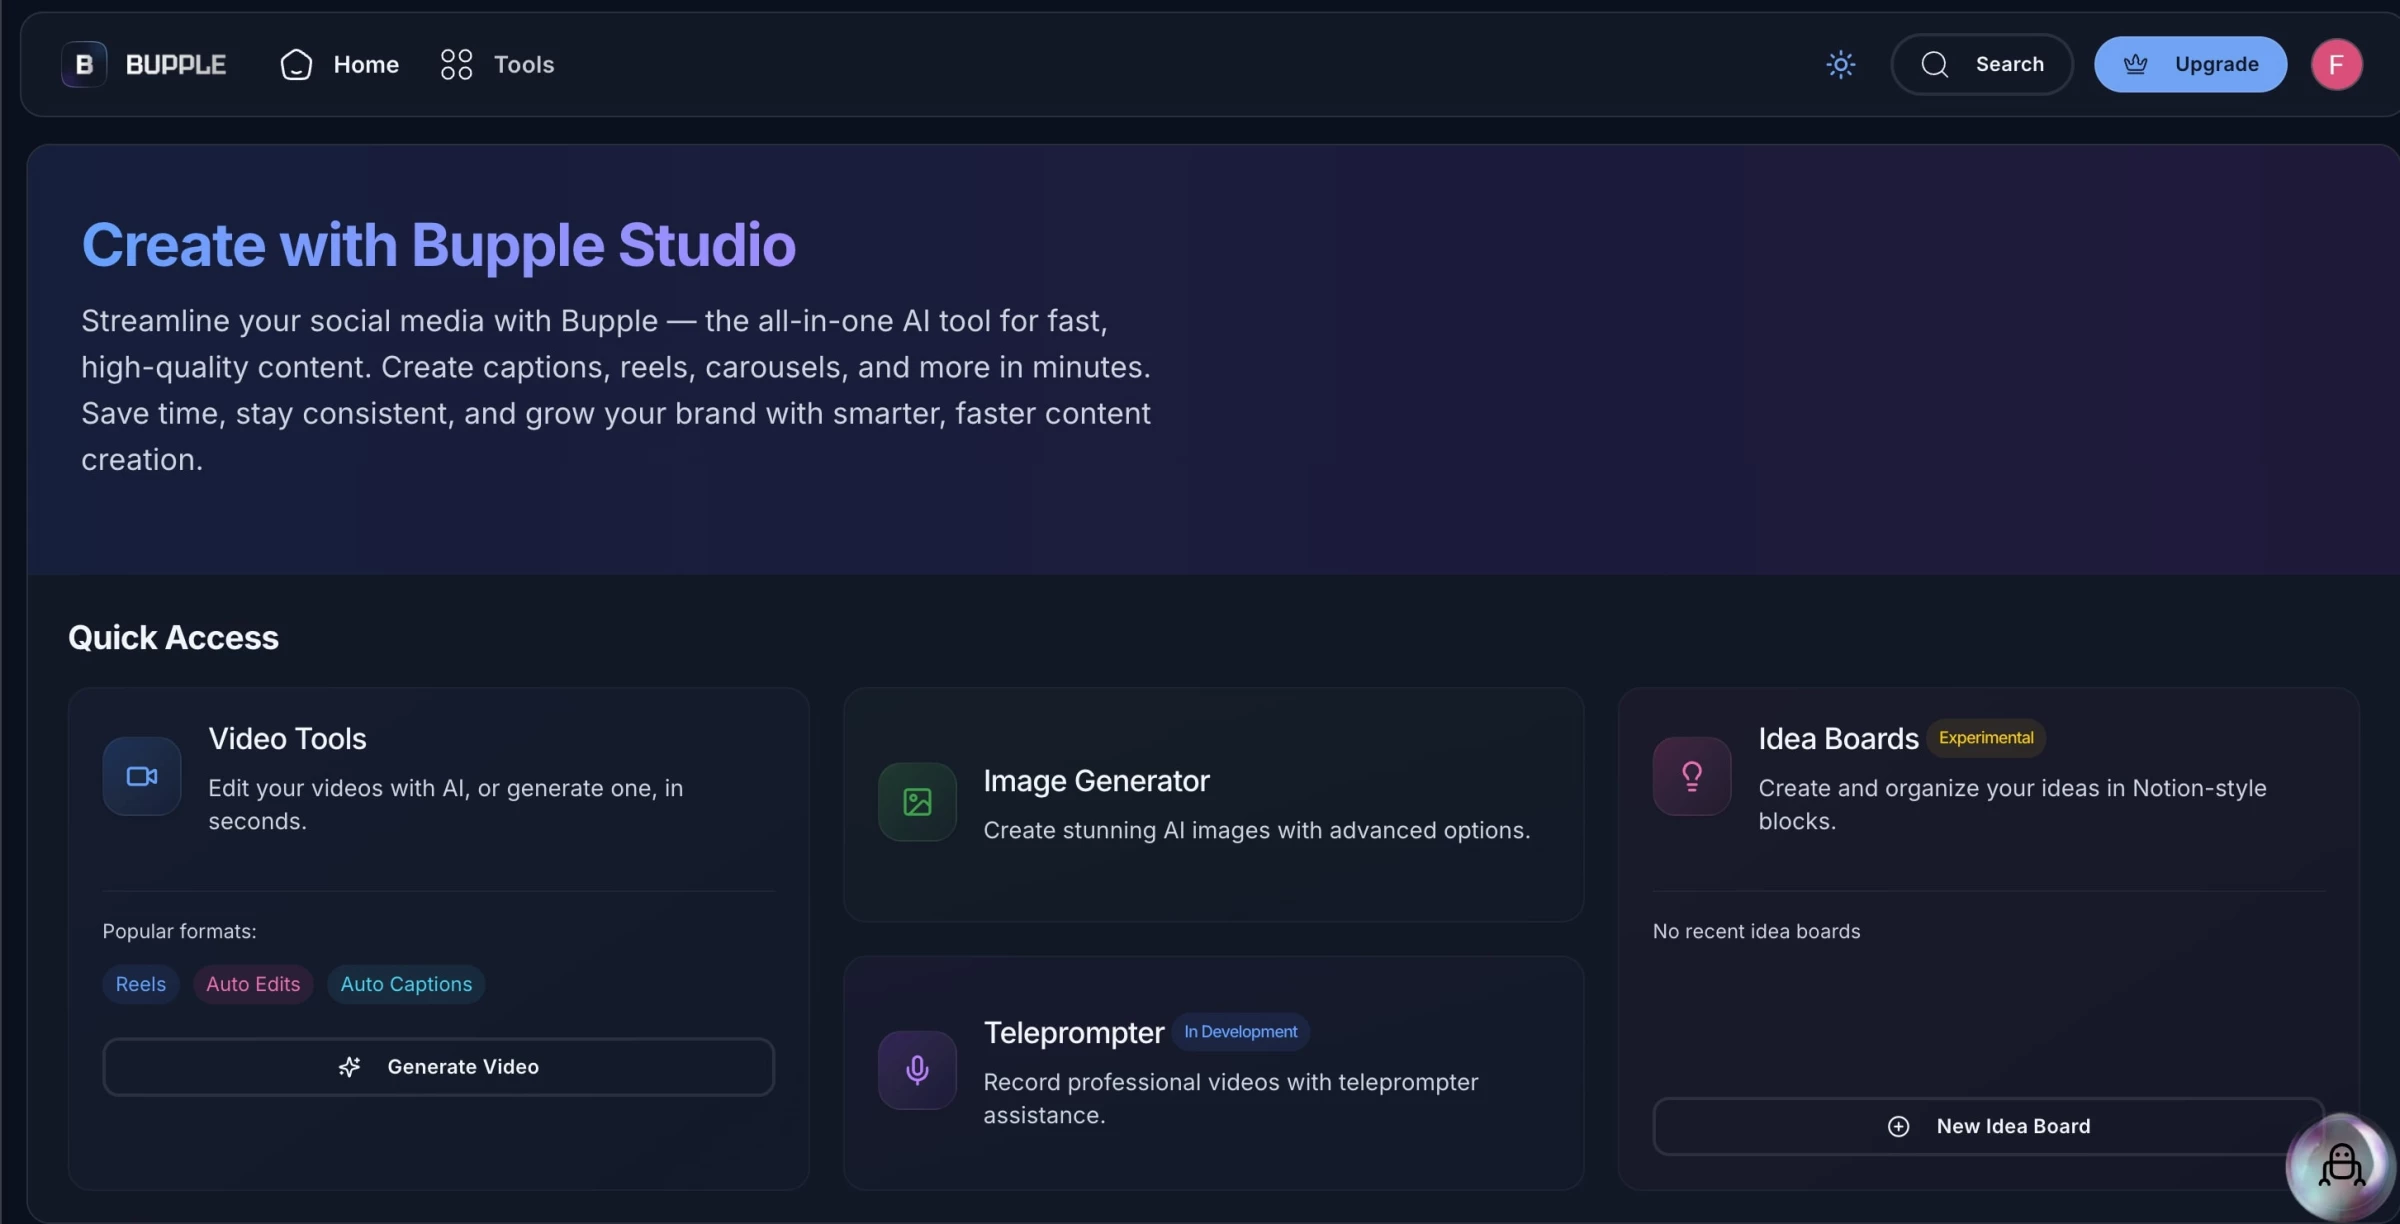Click the plus icon on New Idea Board
Image resolution: width=2400 pixels, height=1224 pixels.
pyautogui.click(x=1898, y=1126)
